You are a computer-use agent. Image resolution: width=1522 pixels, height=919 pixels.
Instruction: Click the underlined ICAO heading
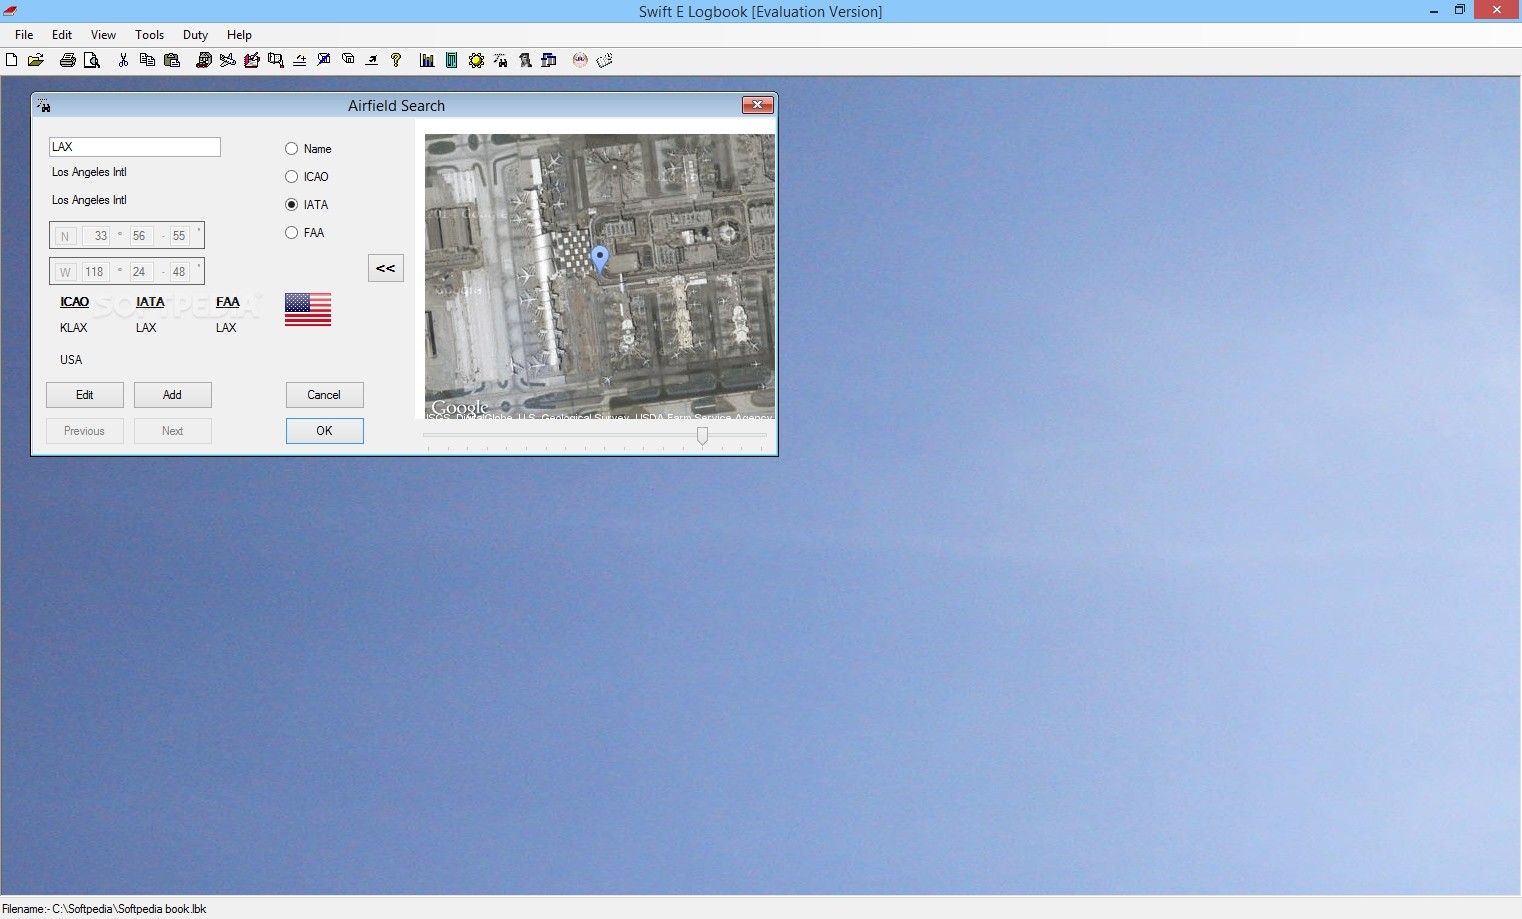75,302
